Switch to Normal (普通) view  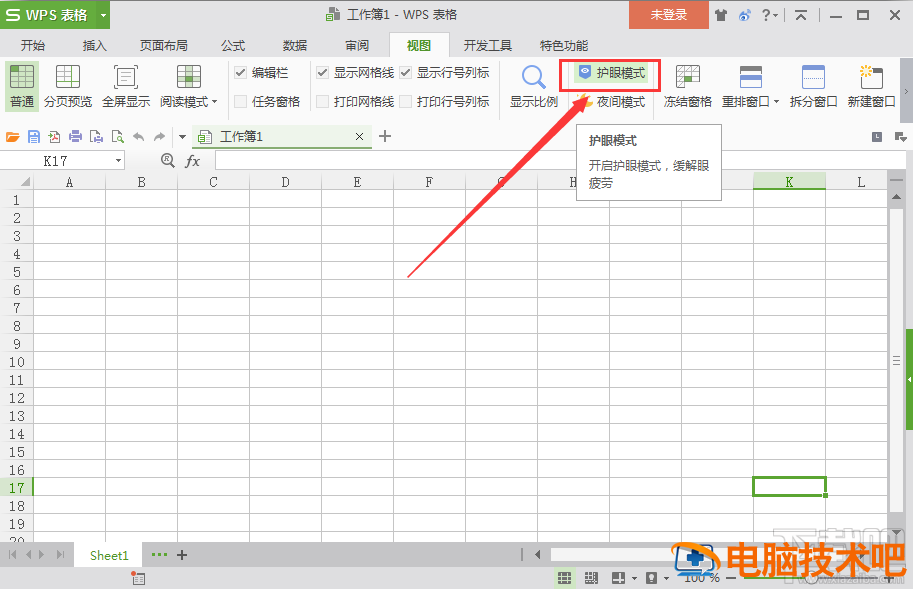[22, 86]
